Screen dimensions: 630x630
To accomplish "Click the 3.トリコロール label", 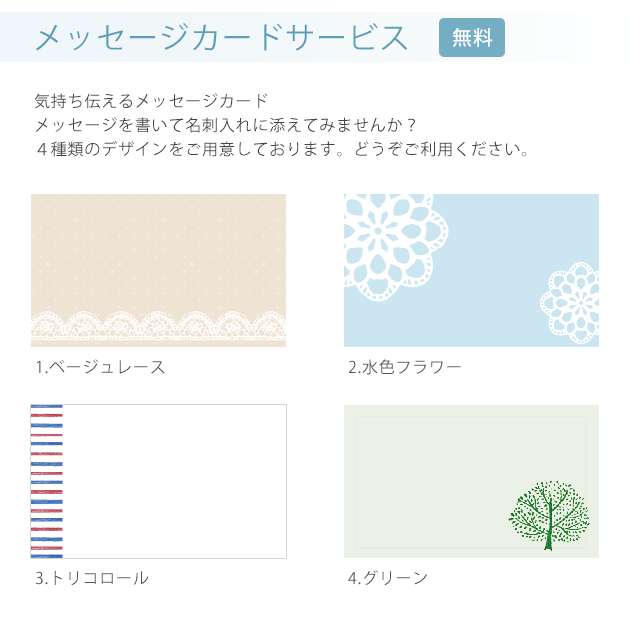I will [x=91, y=578].
